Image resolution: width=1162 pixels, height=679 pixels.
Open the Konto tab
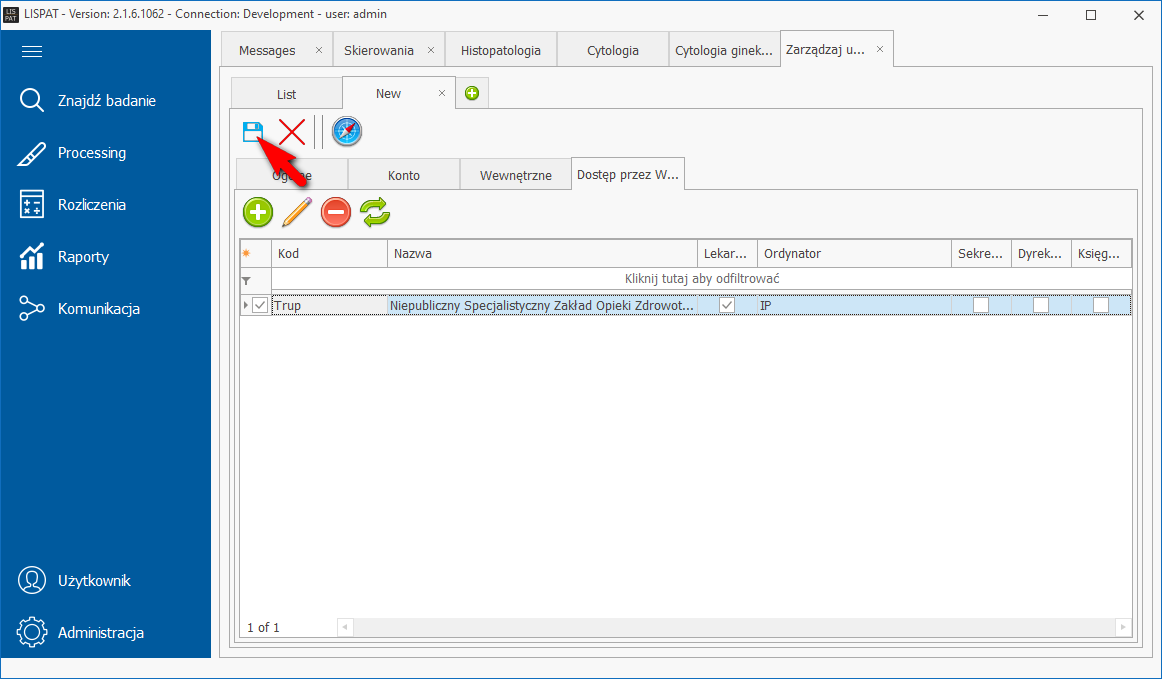coord(404,175)
